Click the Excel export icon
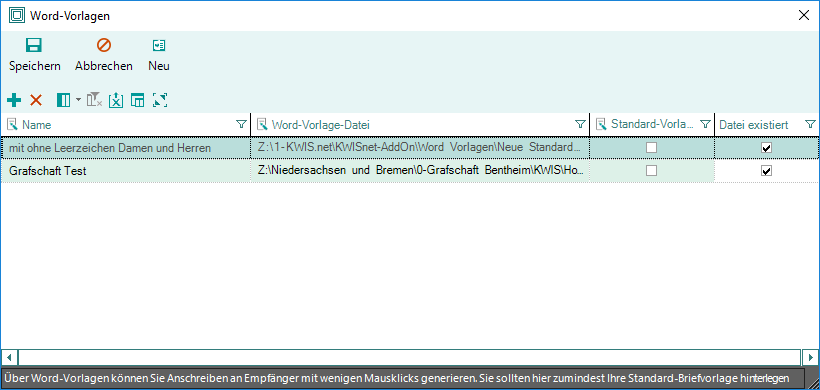Viewport: 820px width, 390px height. click(x=116, y=100)
